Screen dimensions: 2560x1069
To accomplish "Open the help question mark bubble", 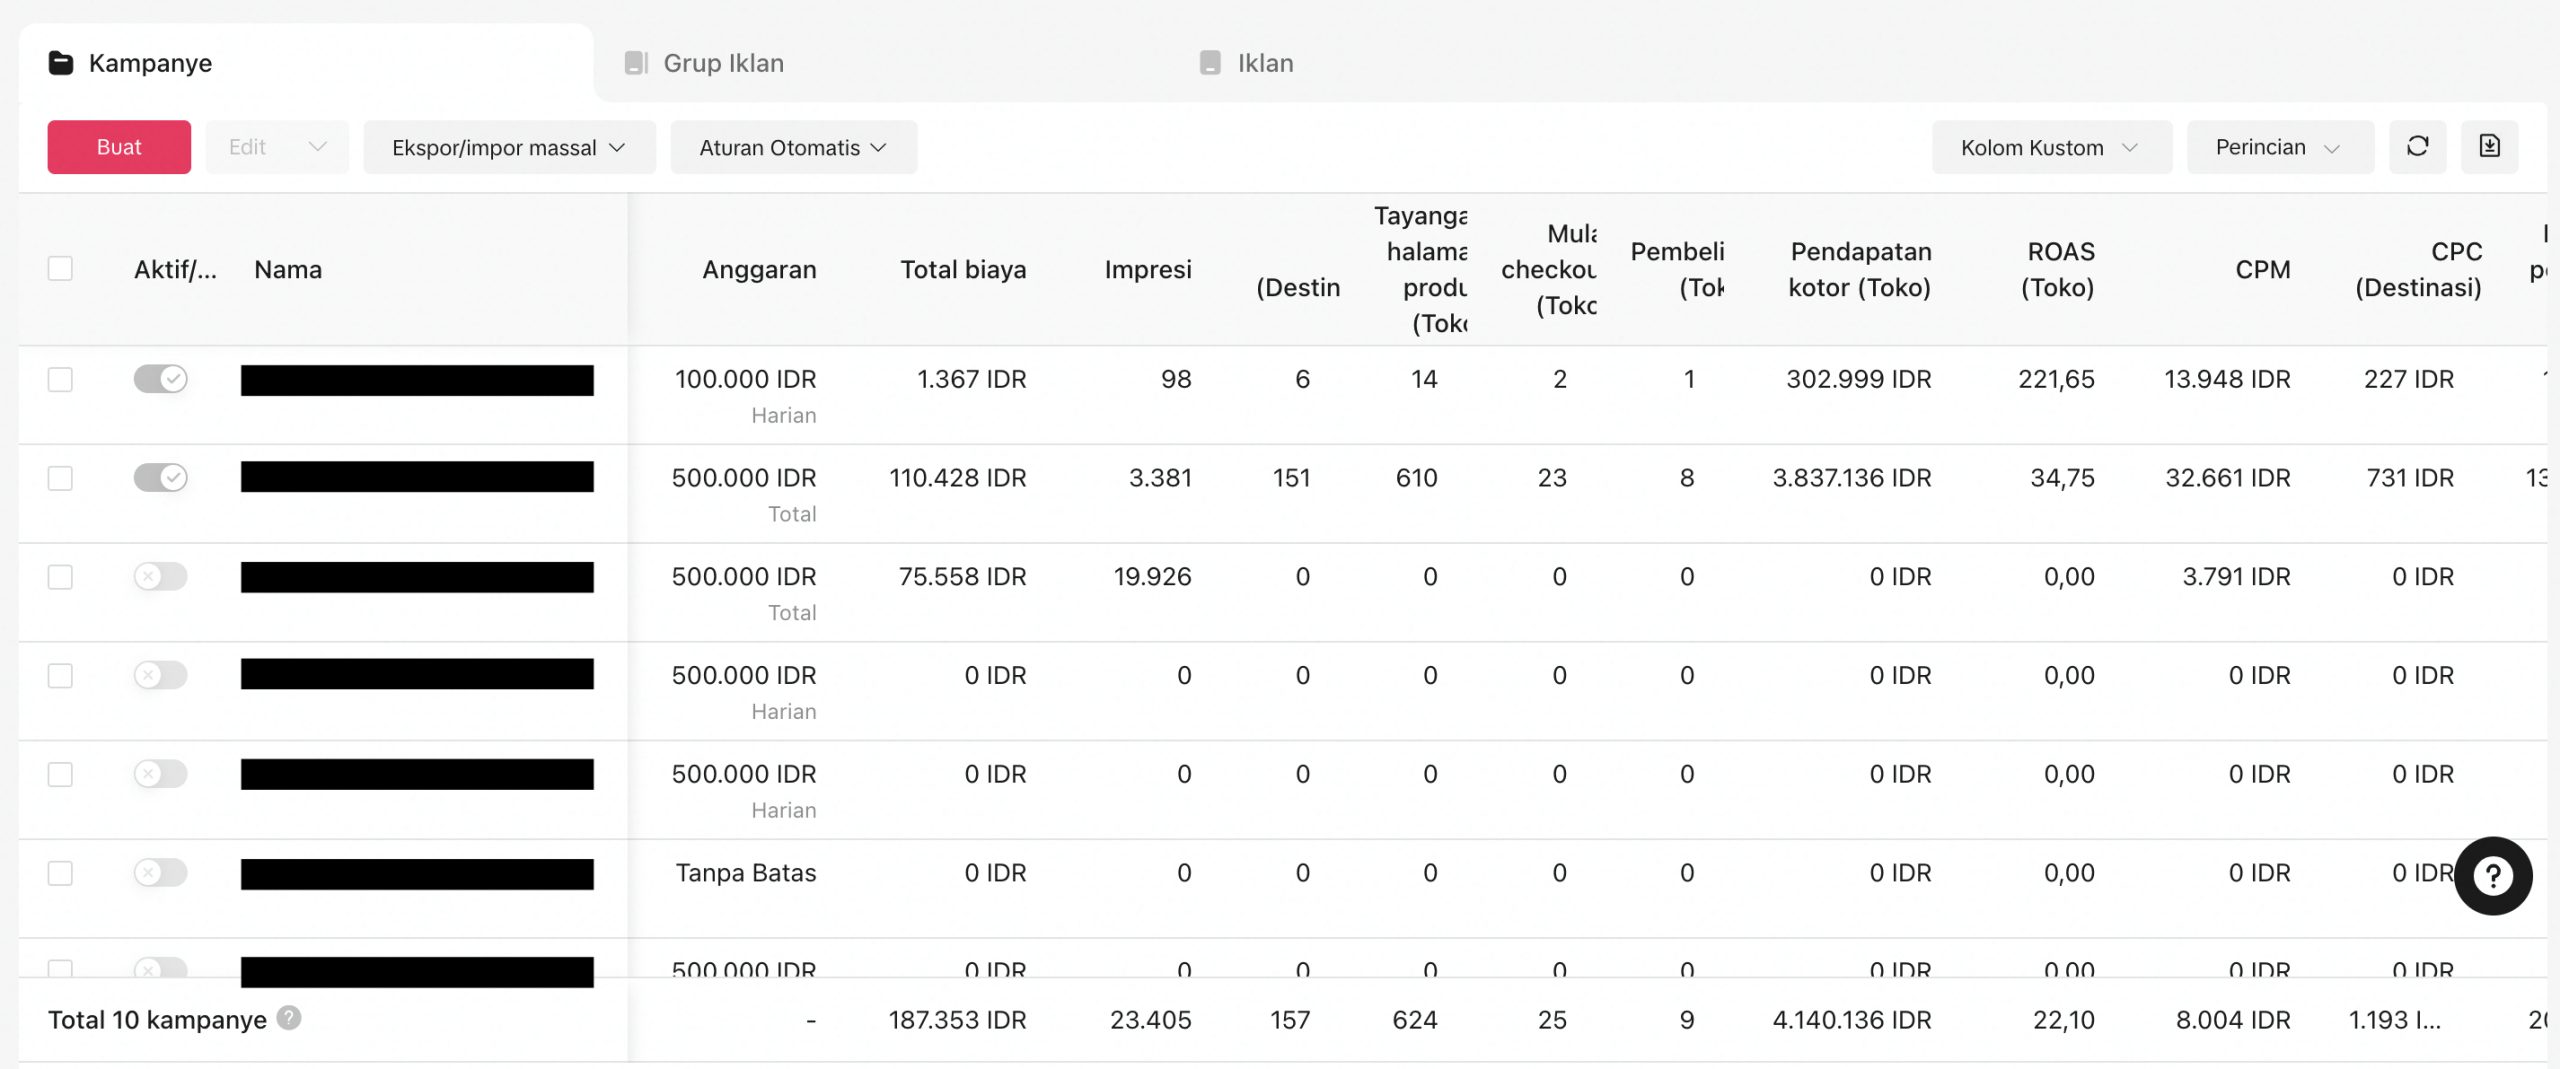I will click(x=2492, y=876).
